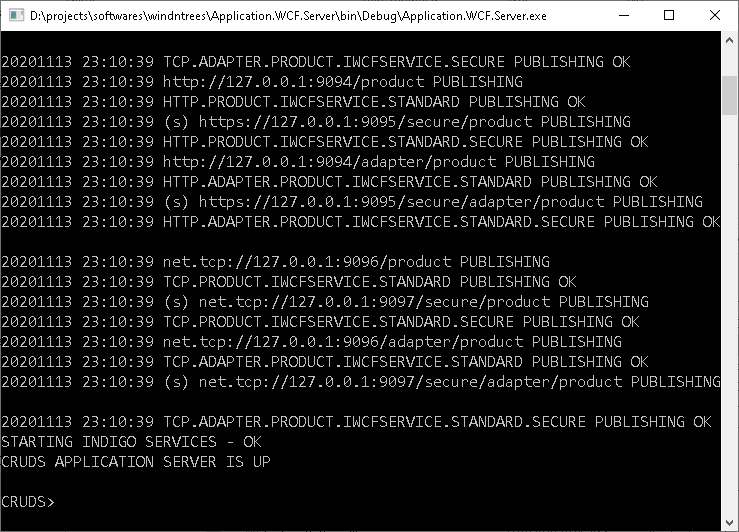Click the title bar path text

tap(288, 16)
